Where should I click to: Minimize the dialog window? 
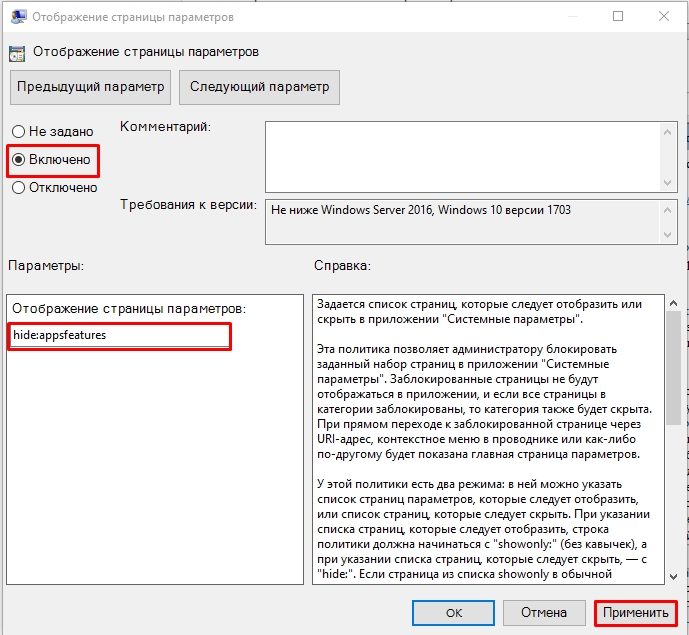[x=573, y=16]
